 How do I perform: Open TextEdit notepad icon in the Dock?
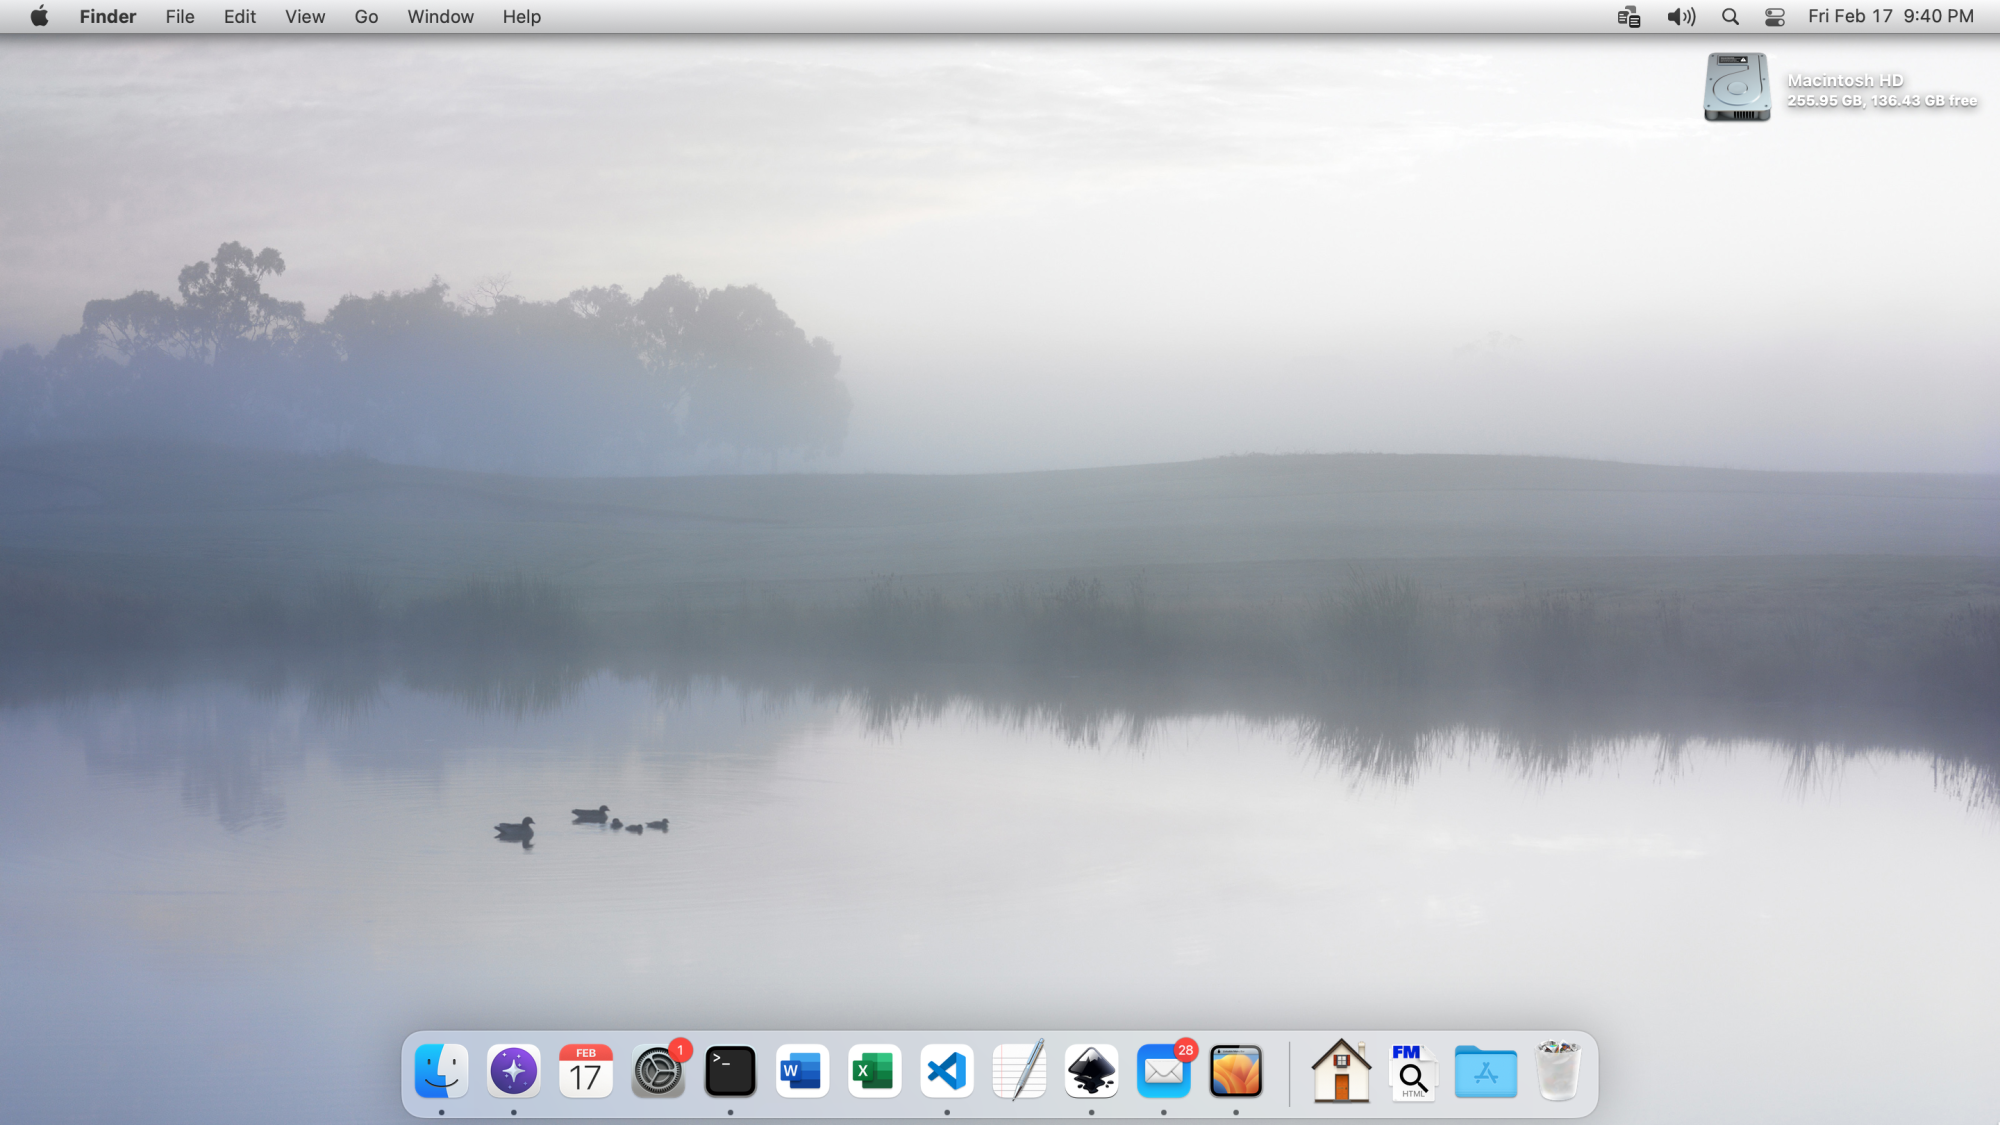click(x=1019, y=1072)
